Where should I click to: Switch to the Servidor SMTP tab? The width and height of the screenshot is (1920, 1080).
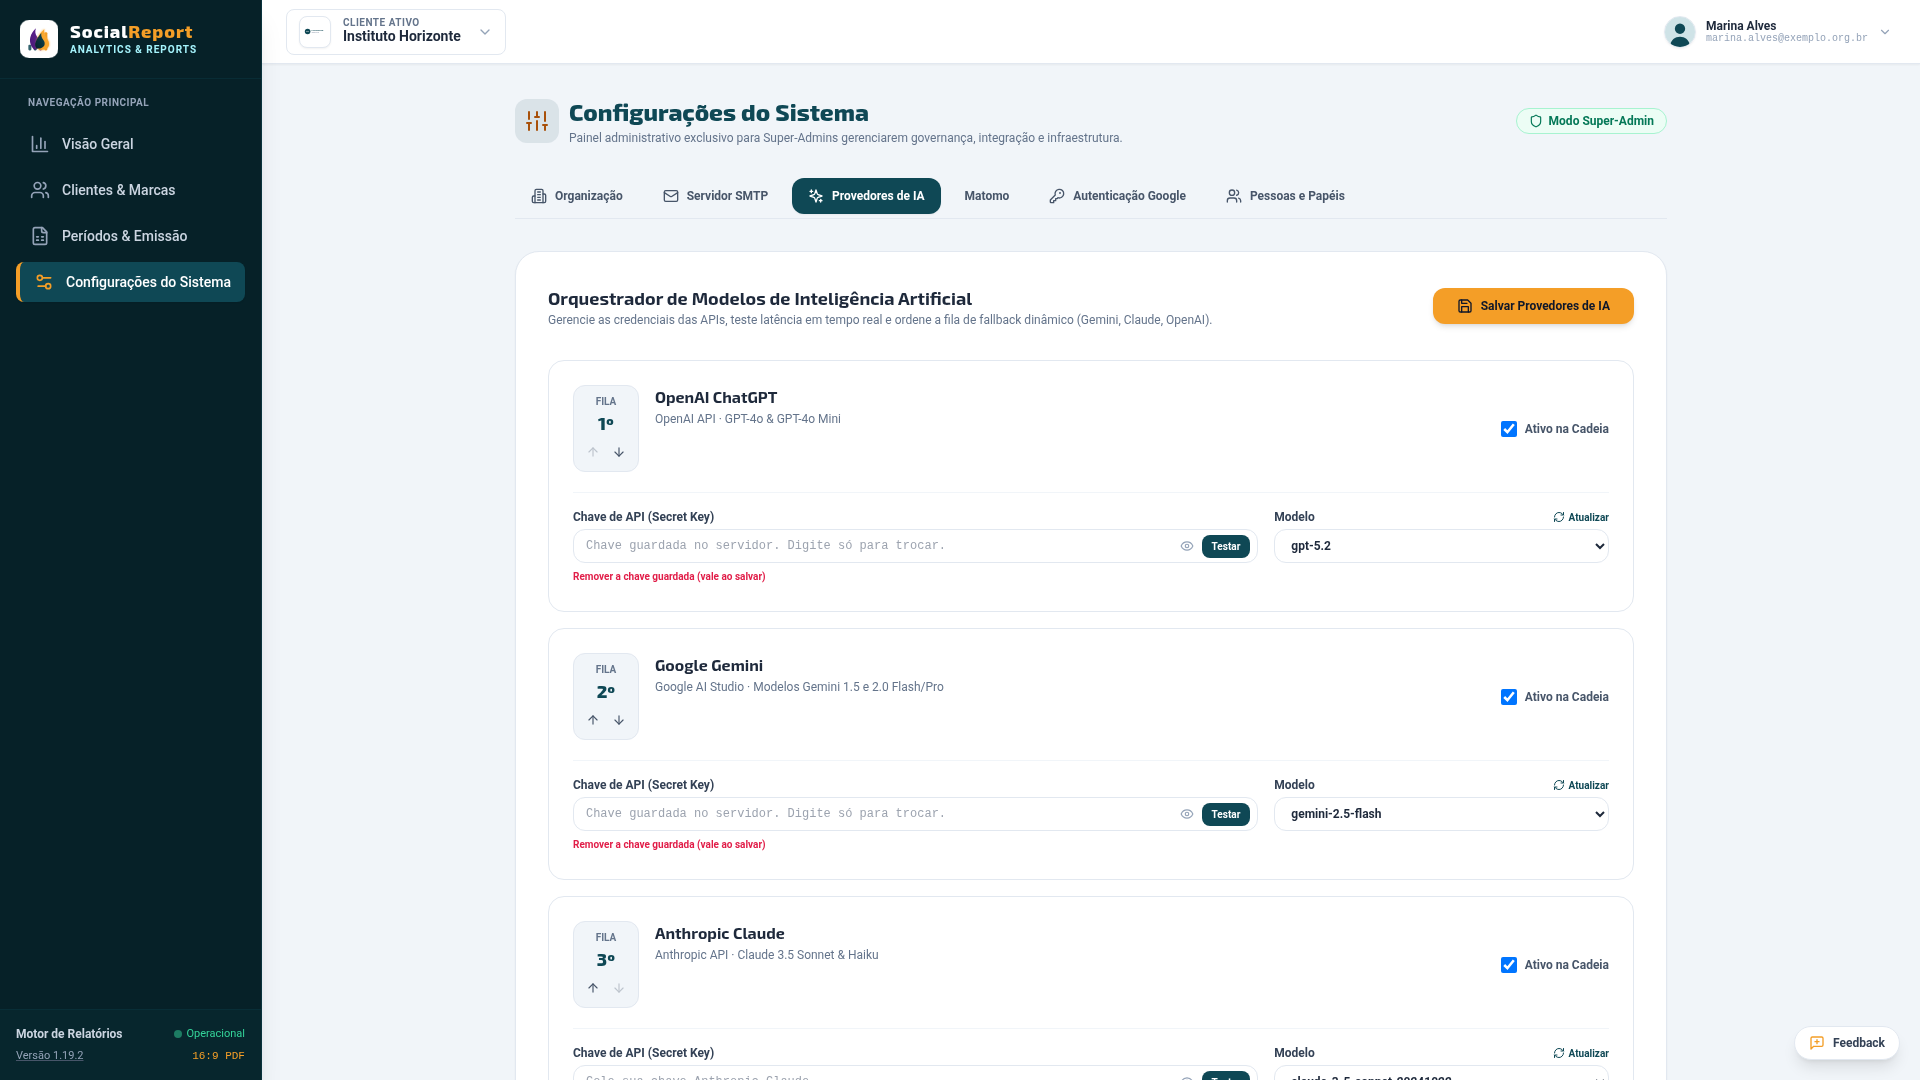point(715,196)
